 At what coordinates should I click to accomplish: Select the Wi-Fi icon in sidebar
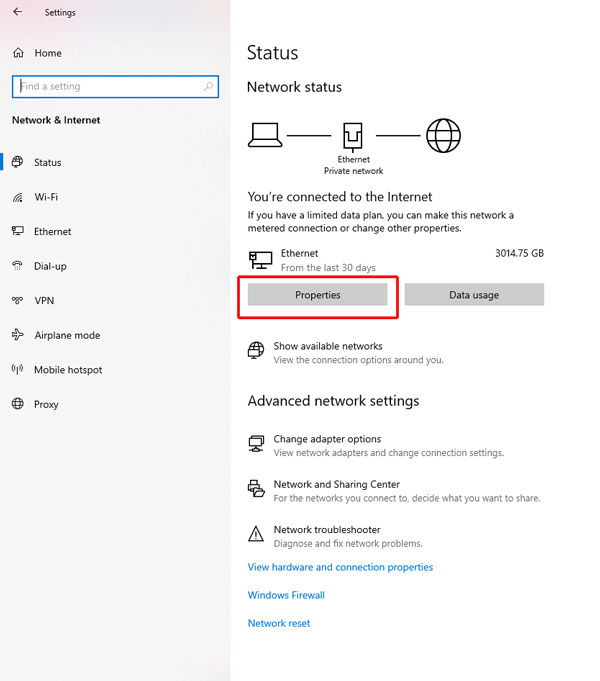click(17, 197)
